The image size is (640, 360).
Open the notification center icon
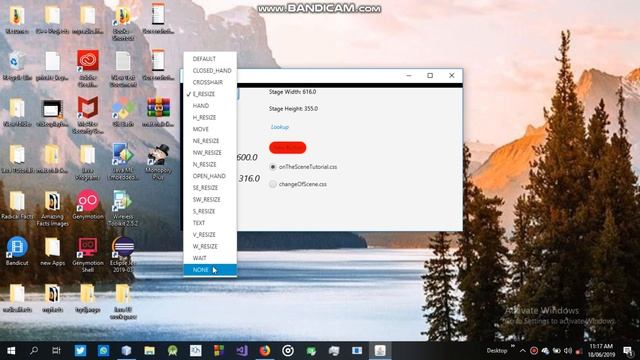coord(628,351)
